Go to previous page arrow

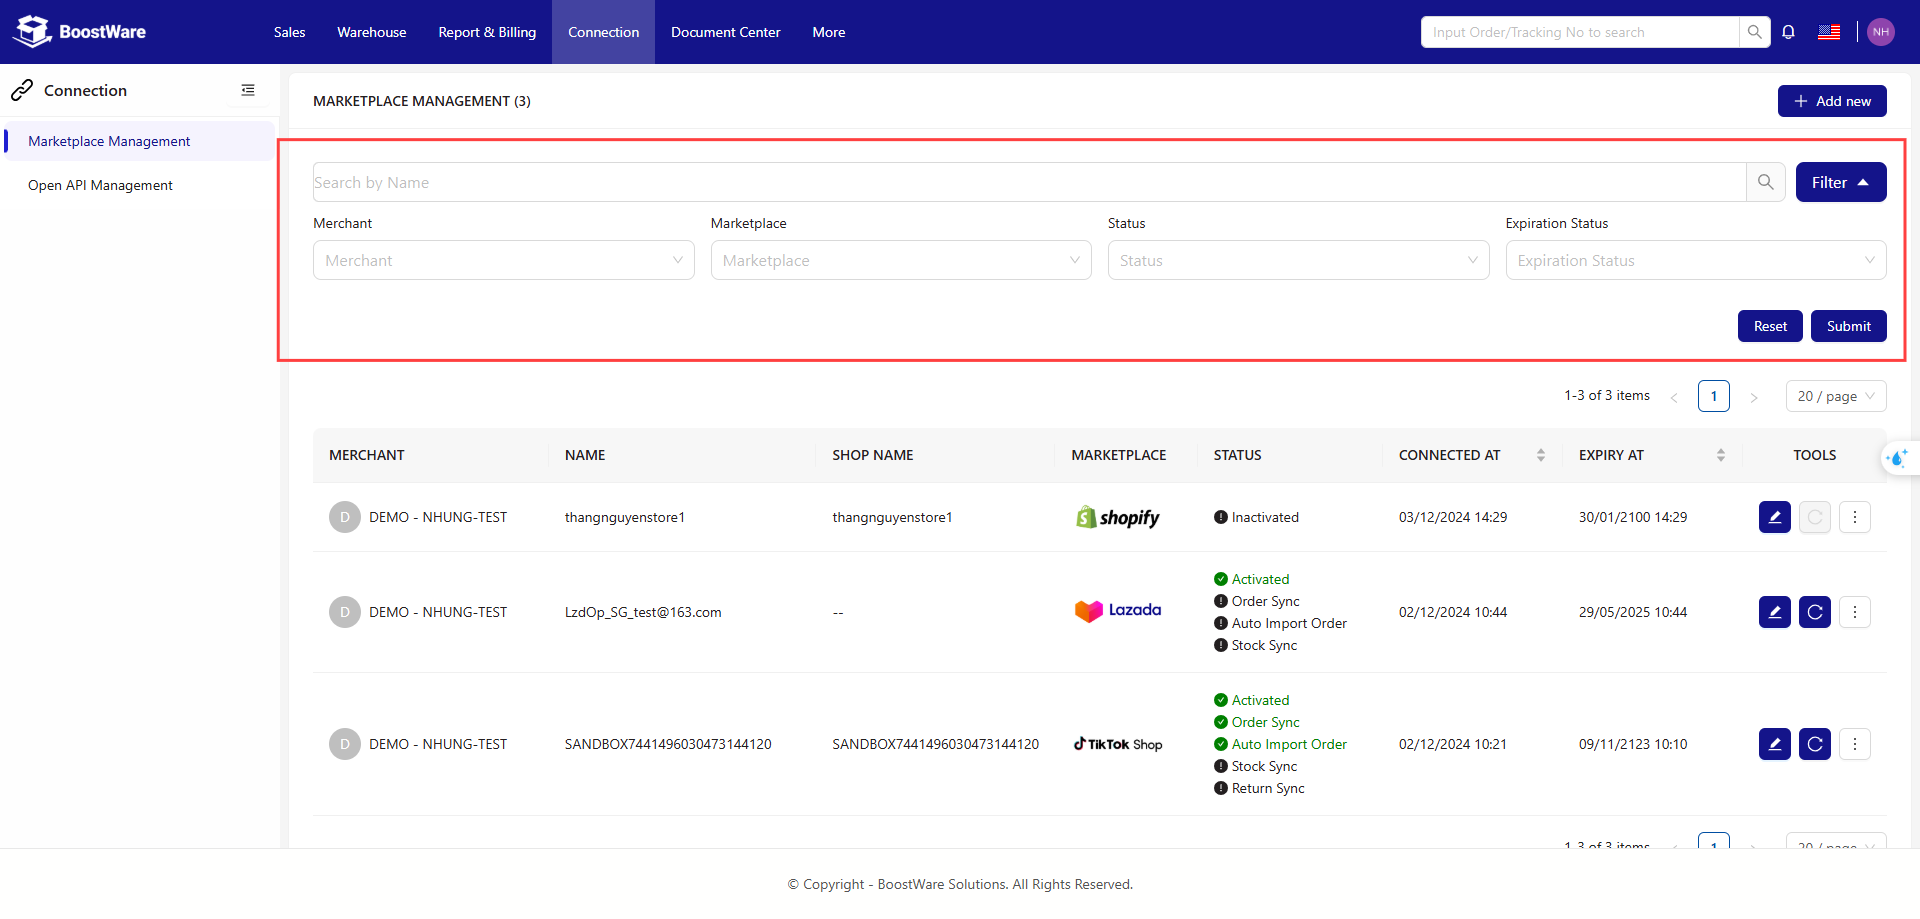1674,397
